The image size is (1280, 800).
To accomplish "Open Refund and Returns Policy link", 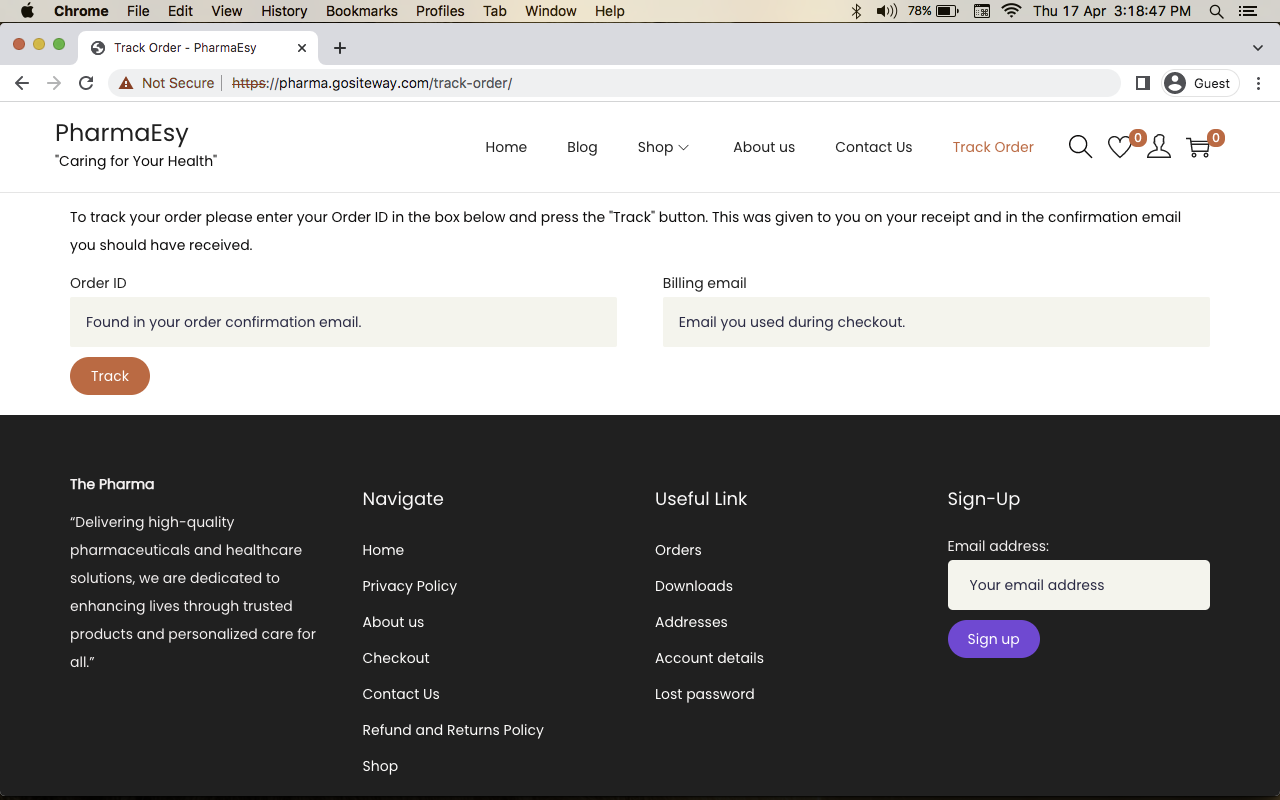I will click(x=453, y=730).
